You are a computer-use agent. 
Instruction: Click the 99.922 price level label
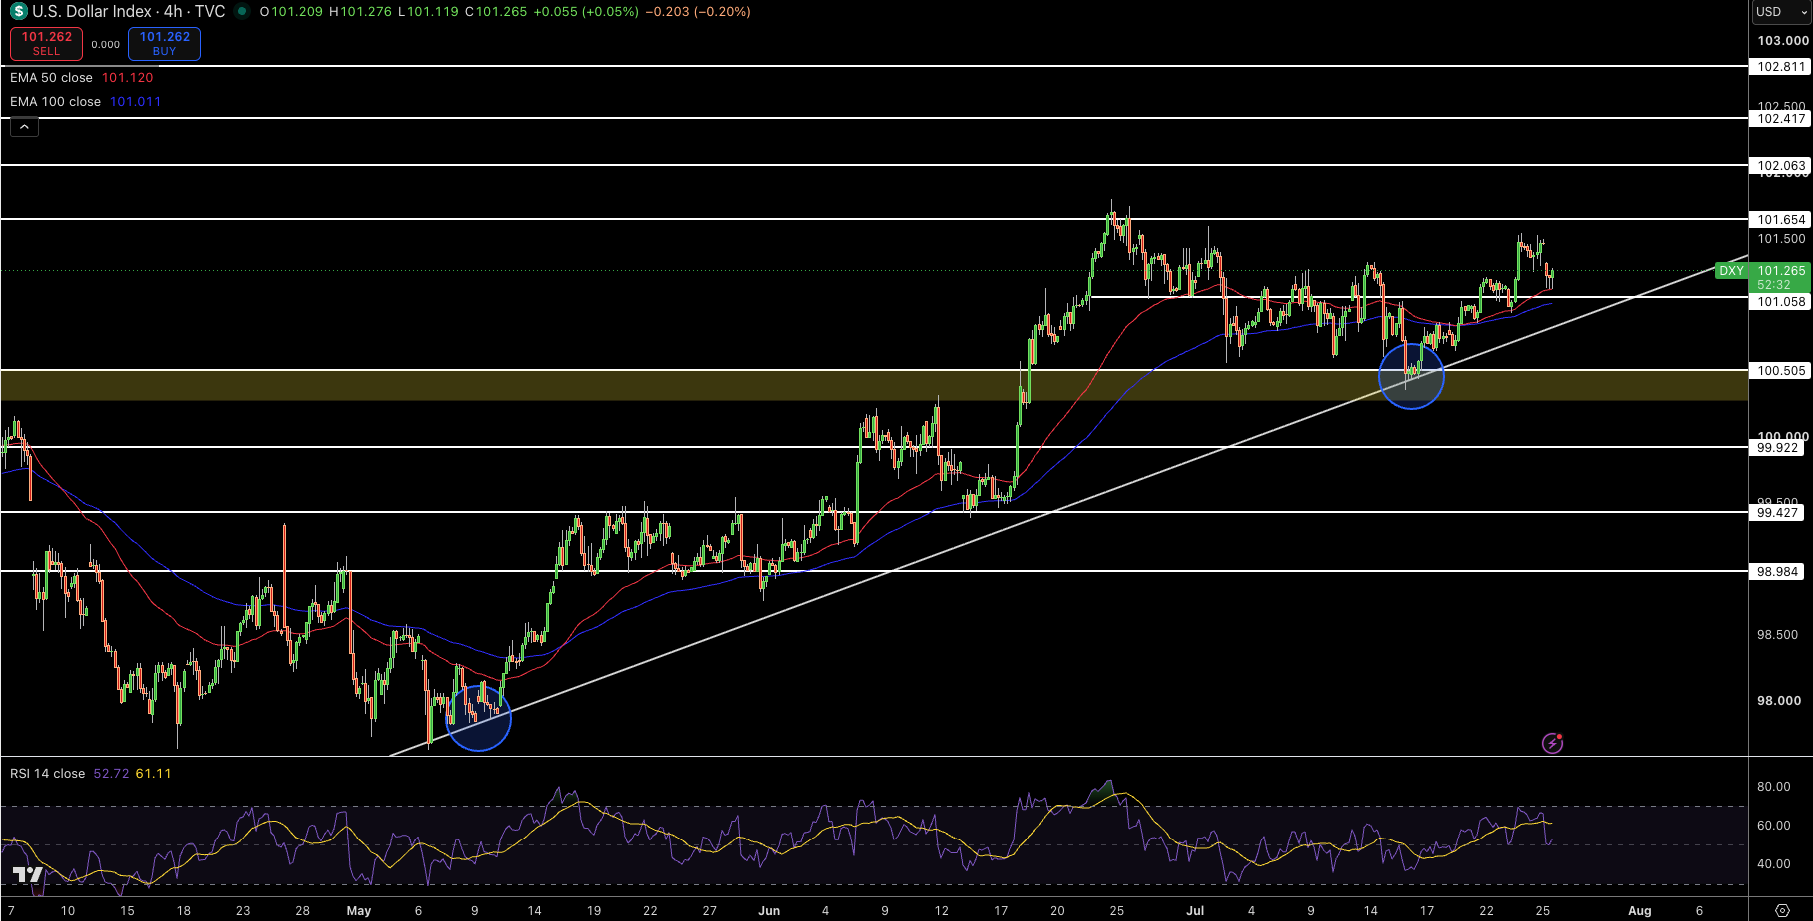click(x=1777, y=448)
